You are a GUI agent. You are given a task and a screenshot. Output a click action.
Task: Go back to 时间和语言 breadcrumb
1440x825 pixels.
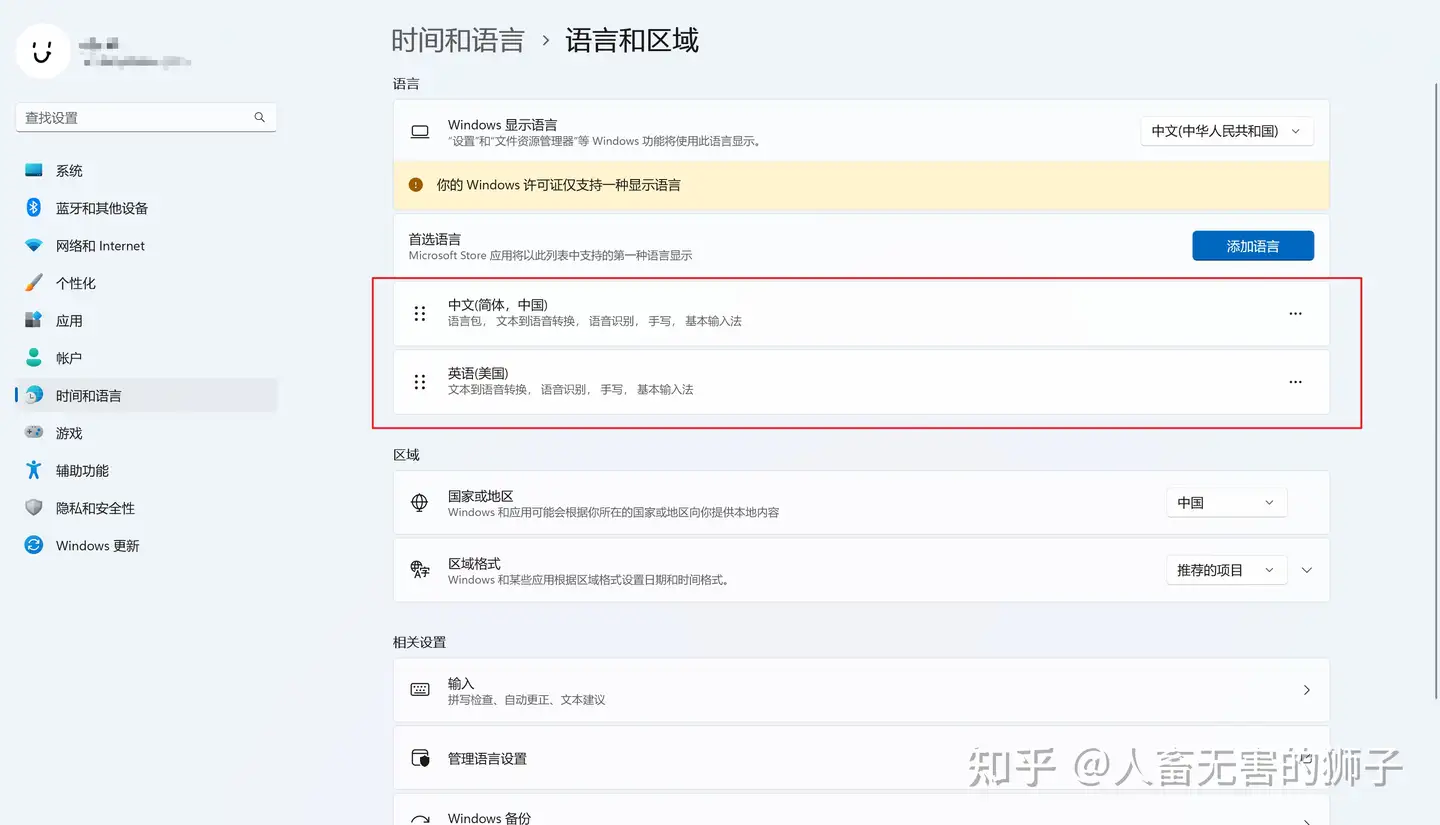[x=458, y=40]
